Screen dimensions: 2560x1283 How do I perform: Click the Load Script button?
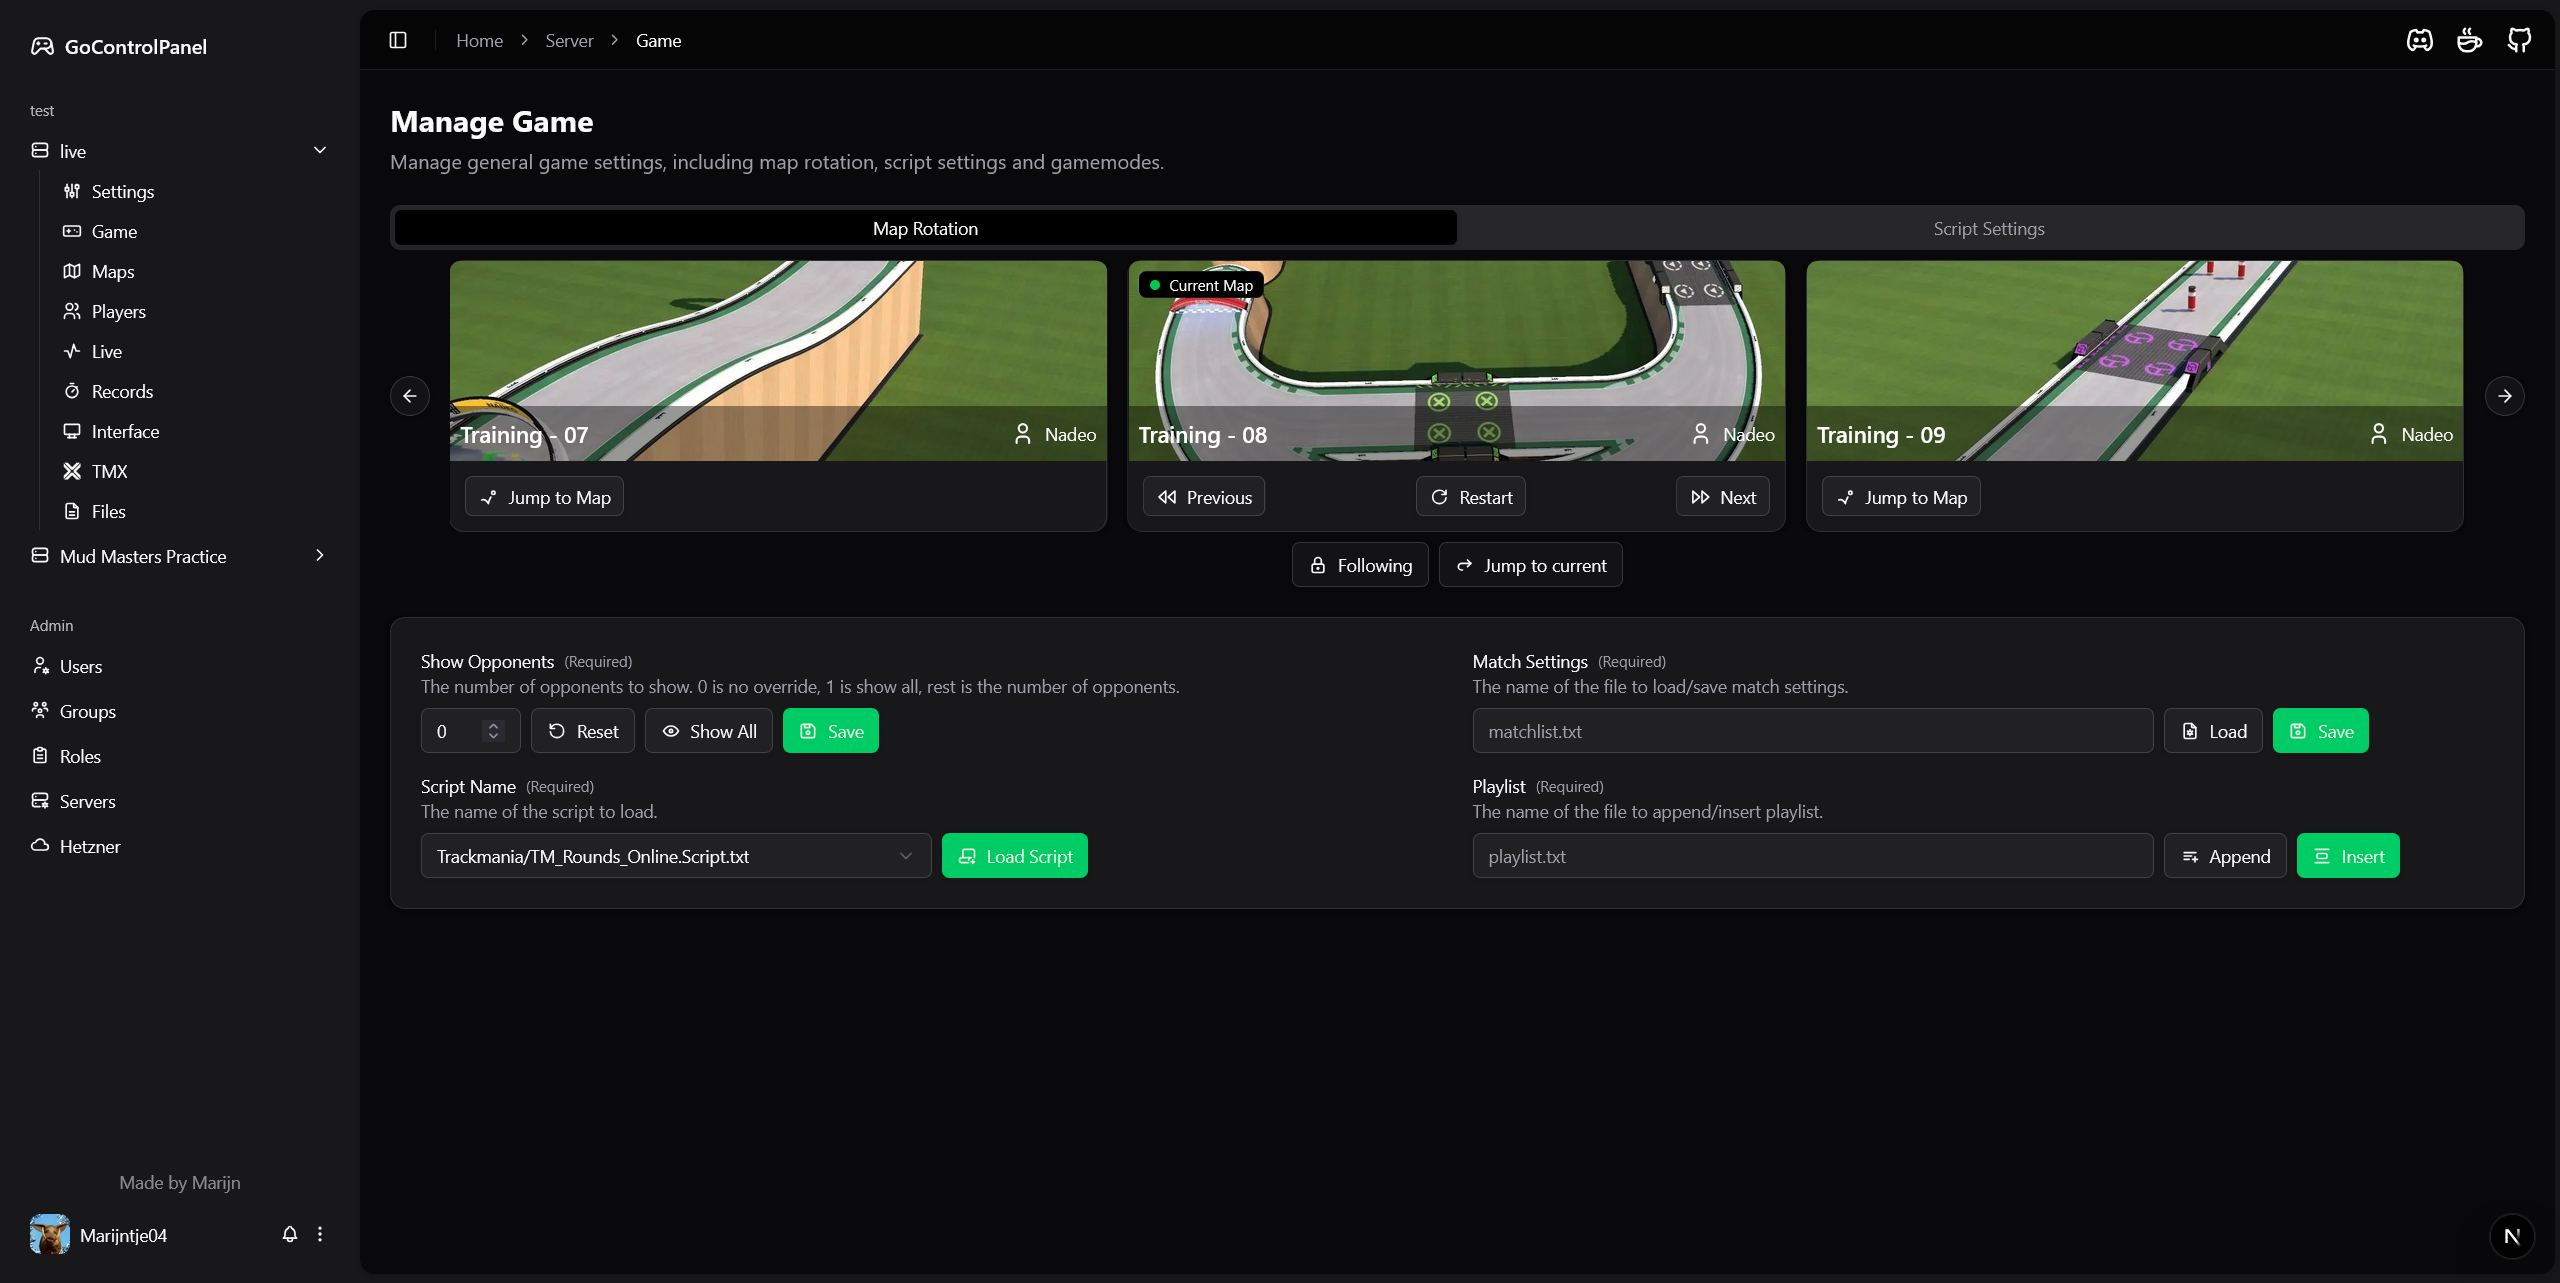[x=1014, y=856]
